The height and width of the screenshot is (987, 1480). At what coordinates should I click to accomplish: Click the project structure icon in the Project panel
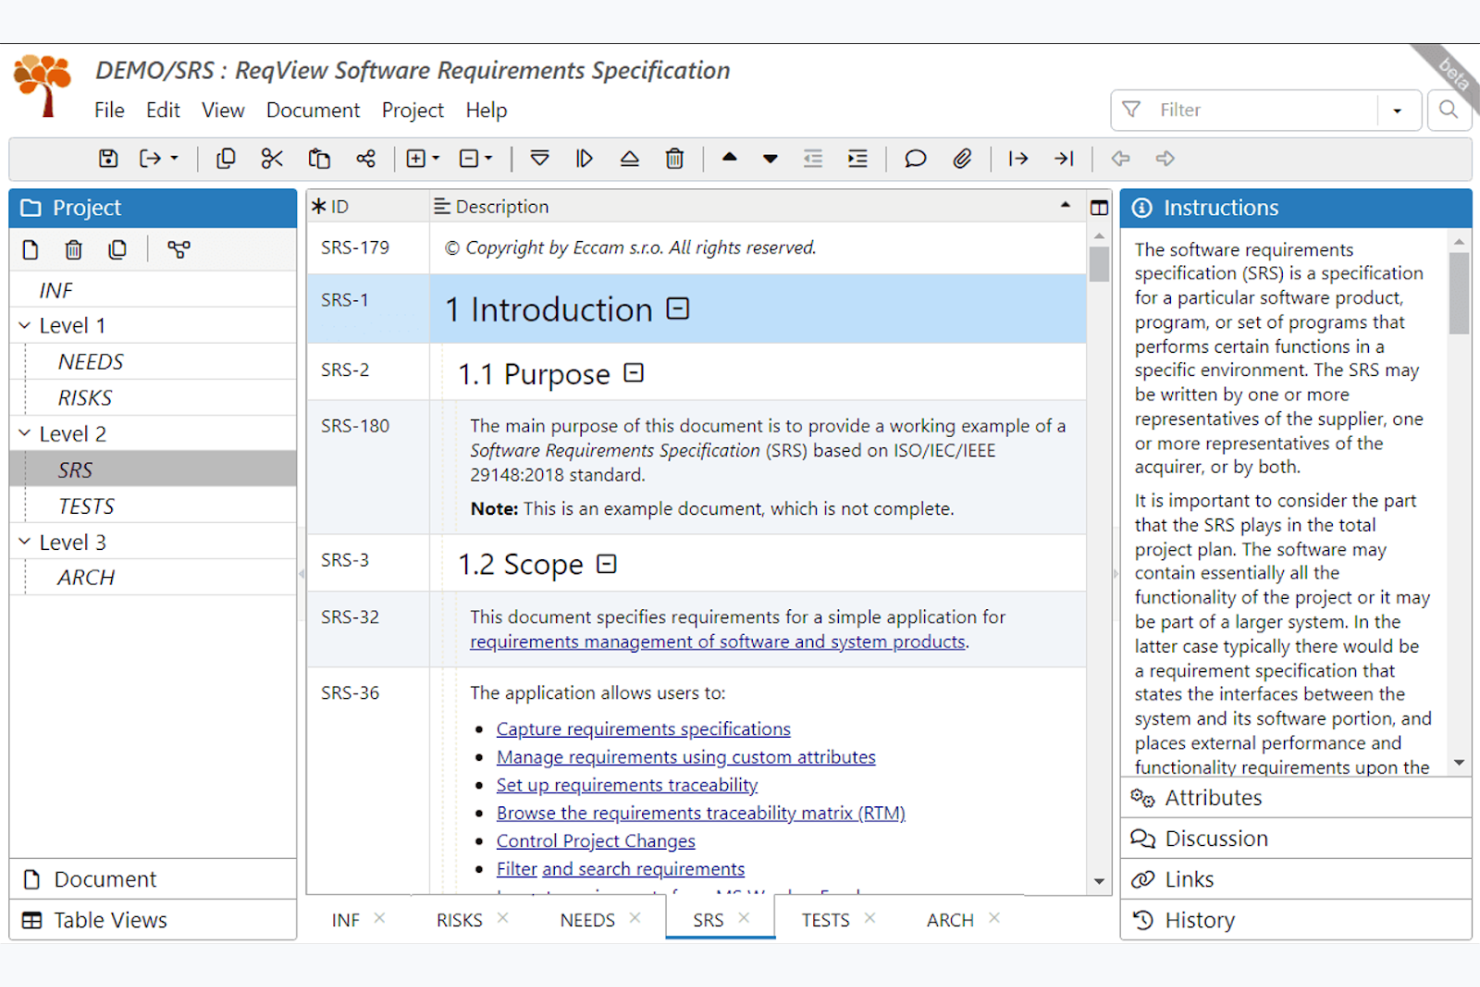tap(179, 250)
